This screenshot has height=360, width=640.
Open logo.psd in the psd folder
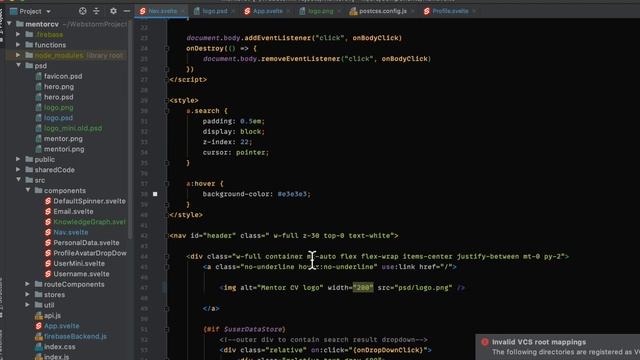click(x=58, y=118)
